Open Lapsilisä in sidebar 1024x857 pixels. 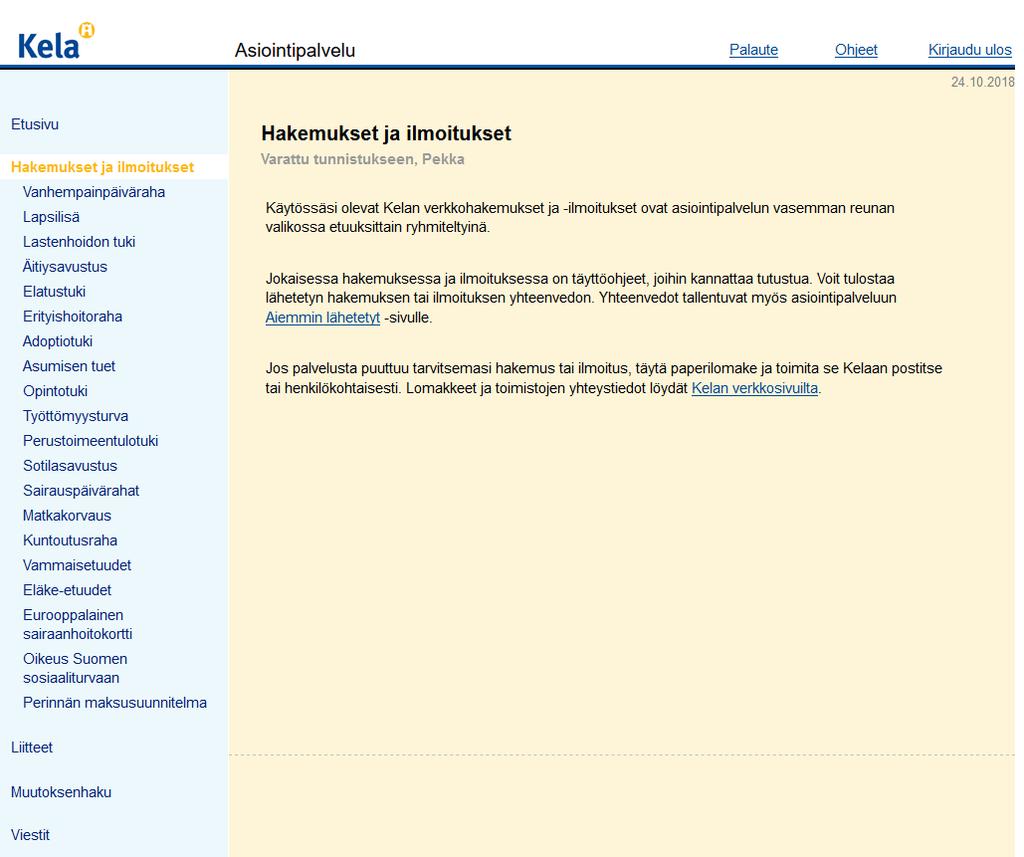pos(51,217)
